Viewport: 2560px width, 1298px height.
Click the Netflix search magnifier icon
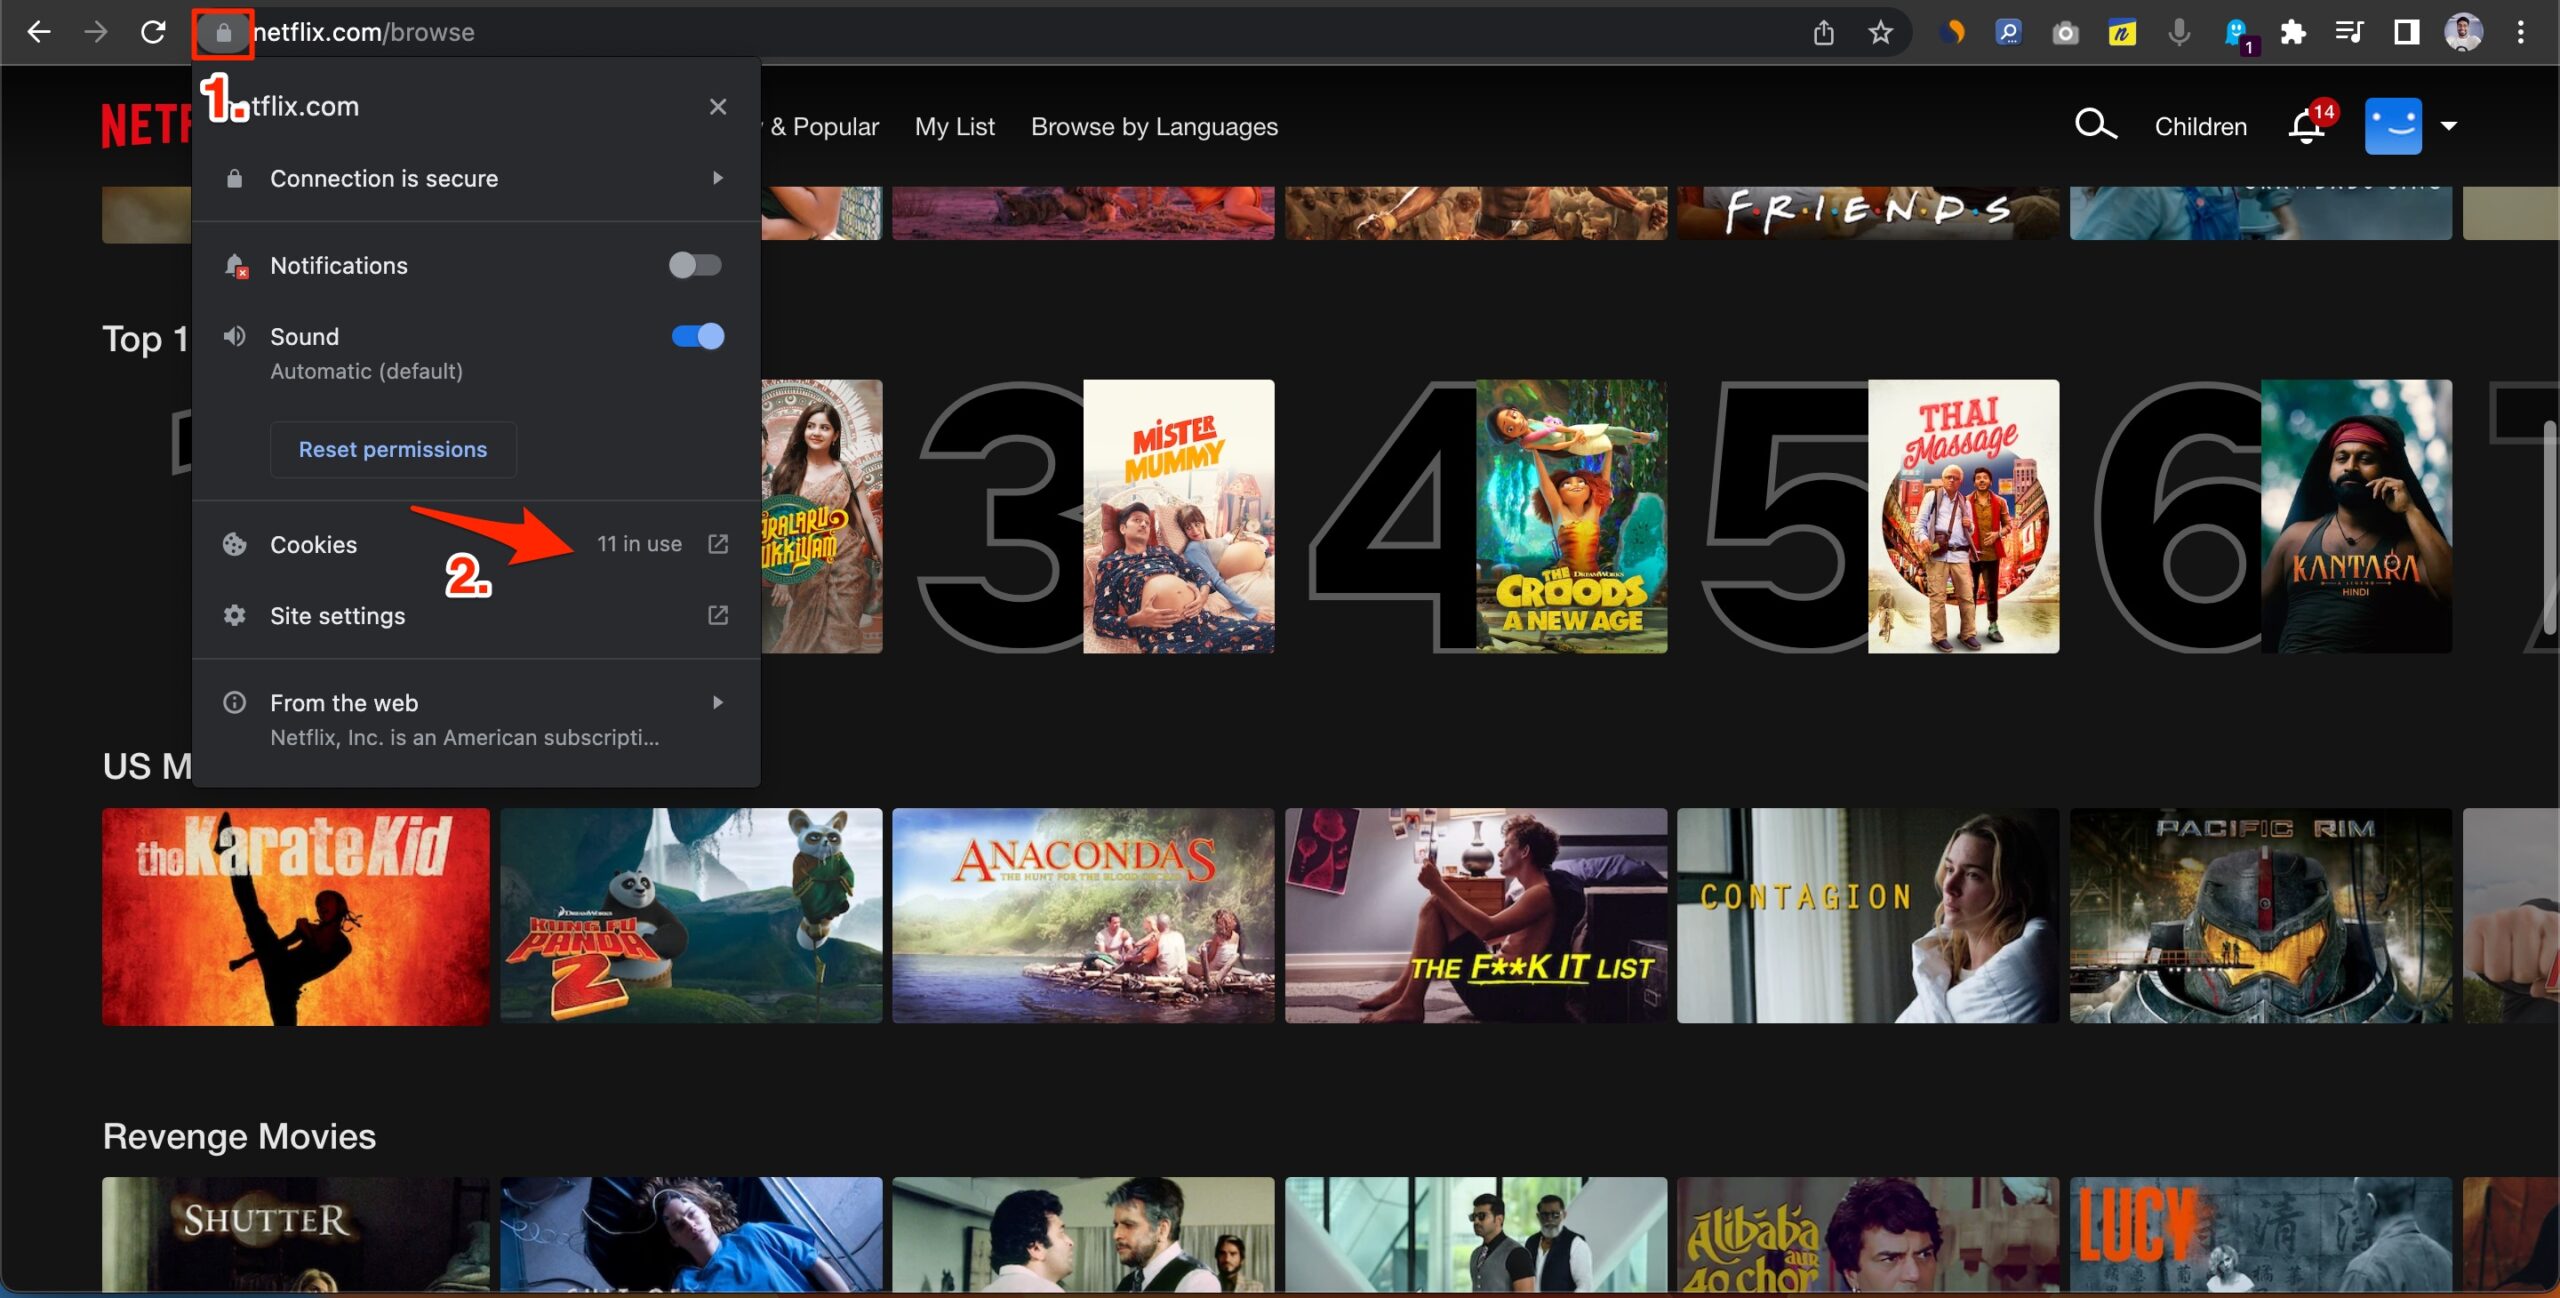[x=2095, y=126]
